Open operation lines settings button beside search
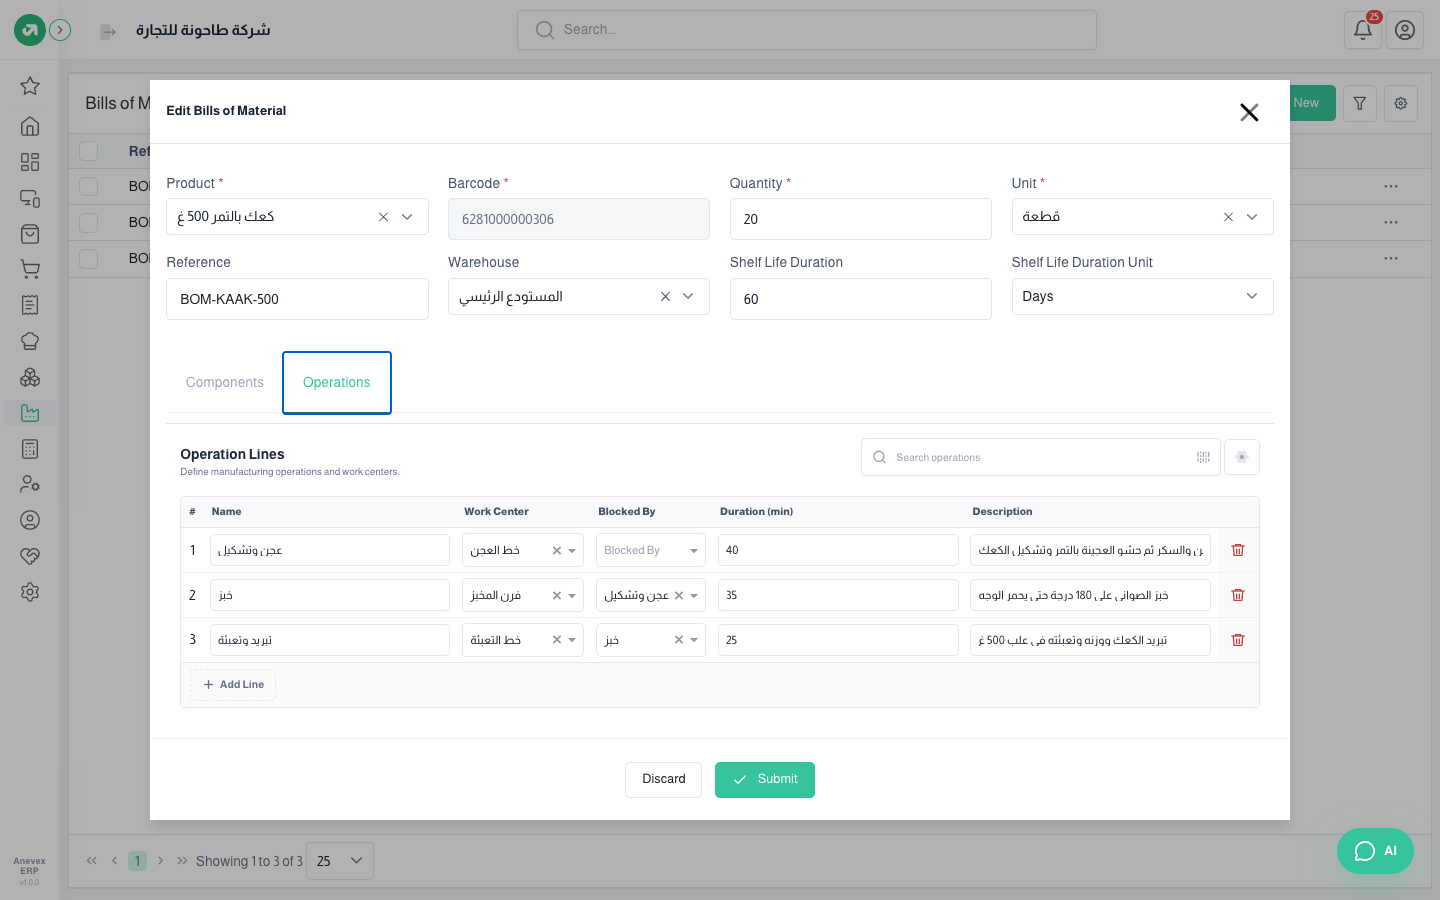The image size is (1440, 900). 1242,457
